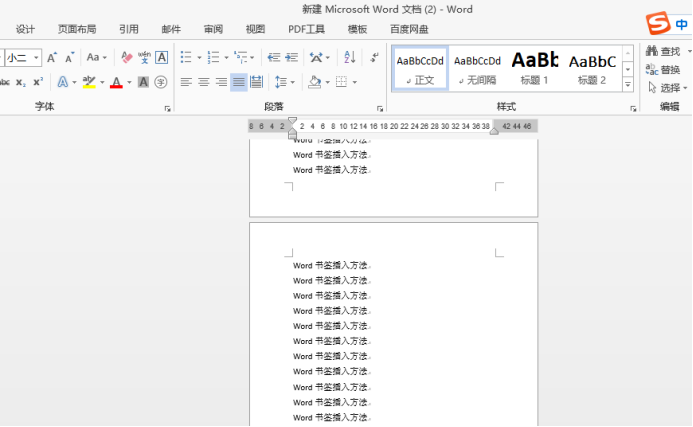Screen dimensions: 693x427
Task: Open the enclosed characters tool
Action: [161, 82]
